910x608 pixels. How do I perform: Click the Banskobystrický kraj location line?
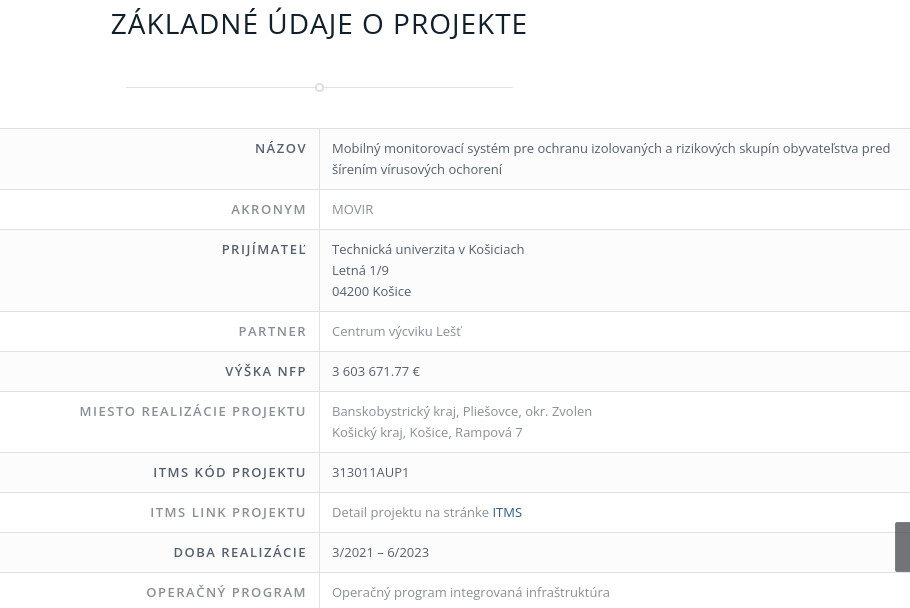[x=462, y=411]
